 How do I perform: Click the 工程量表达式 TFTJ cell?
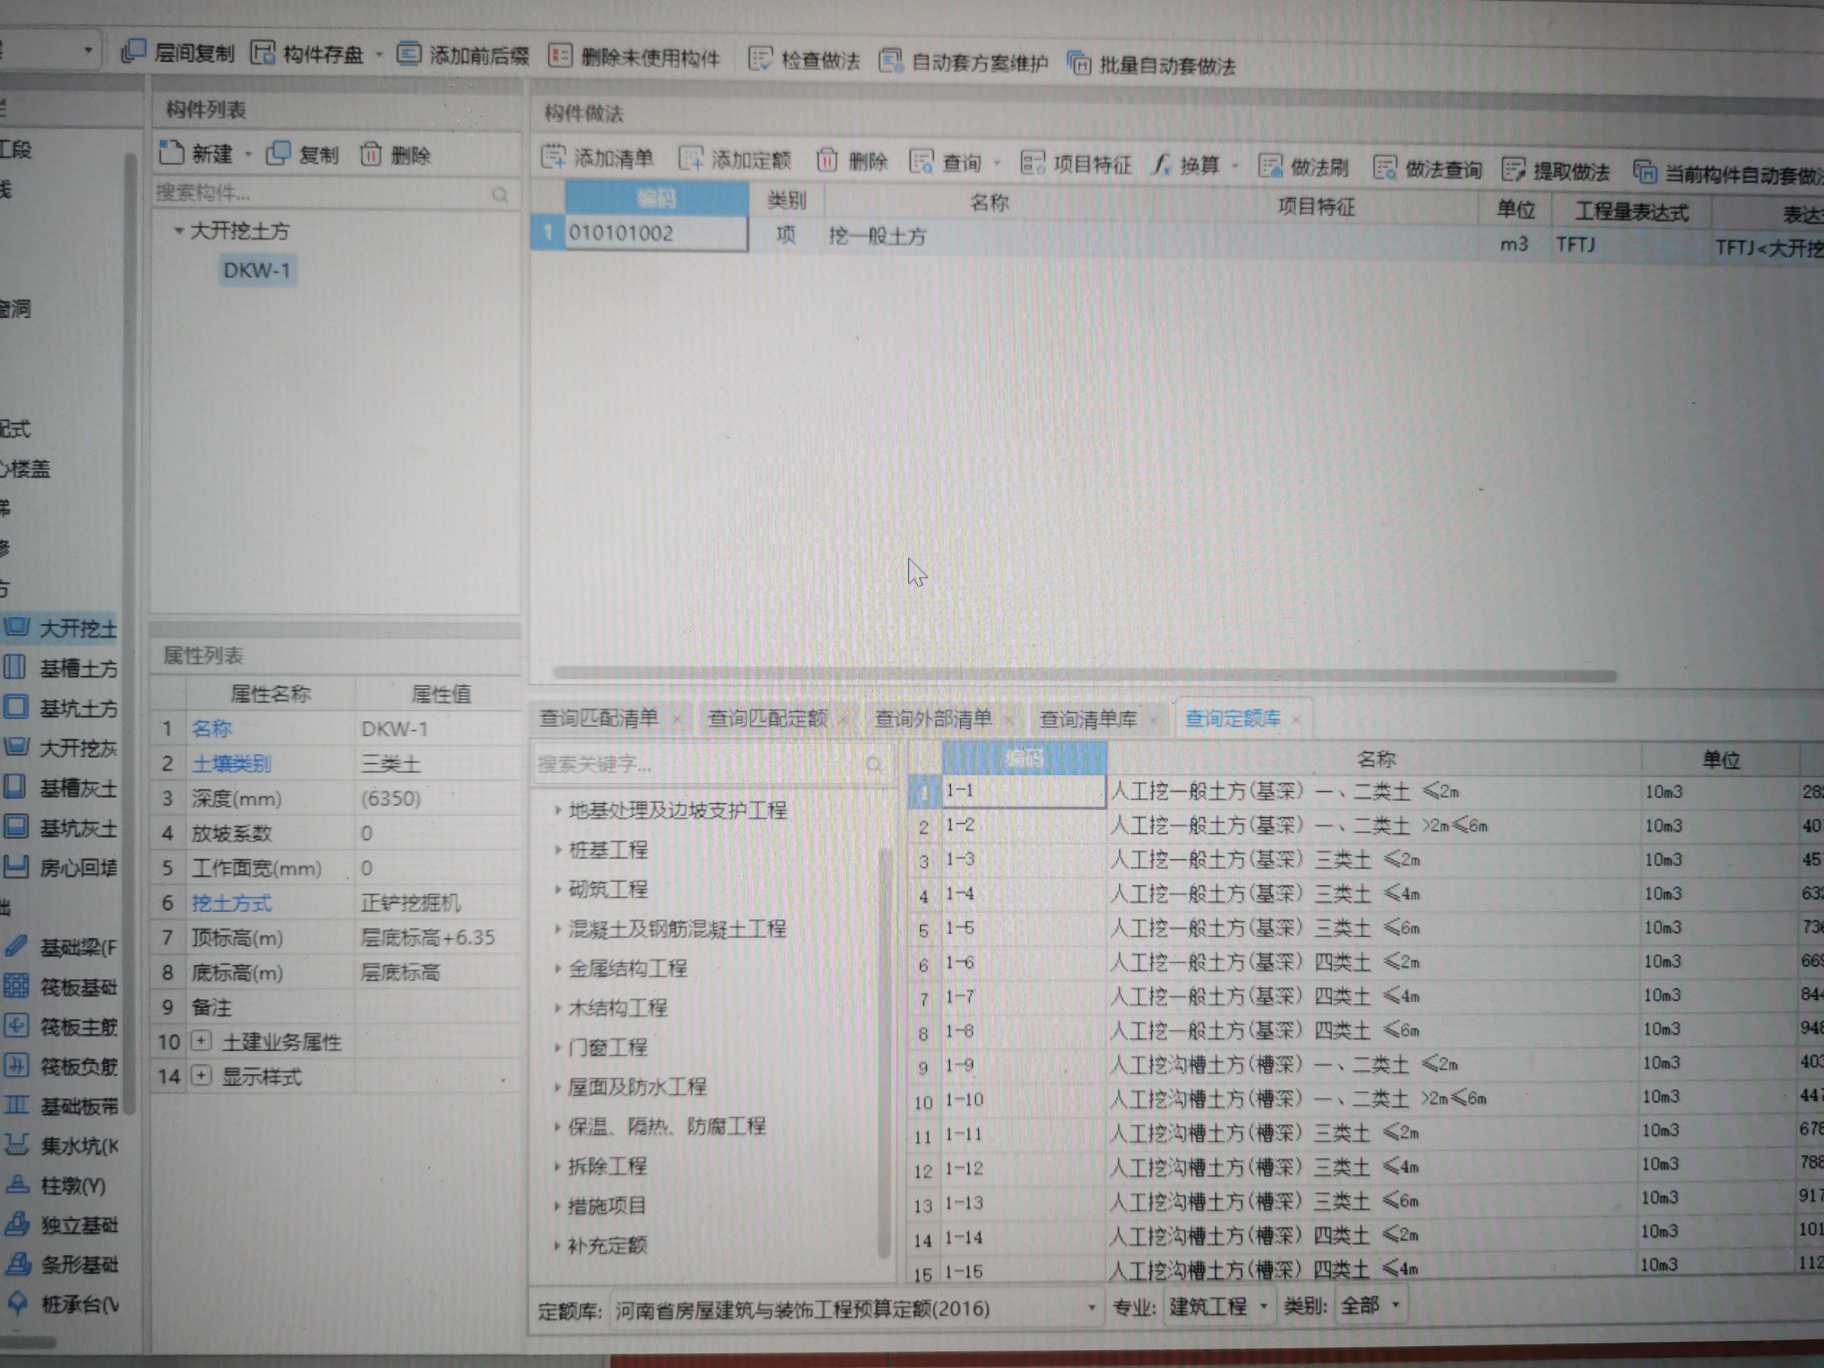(x=1630, y=244)
